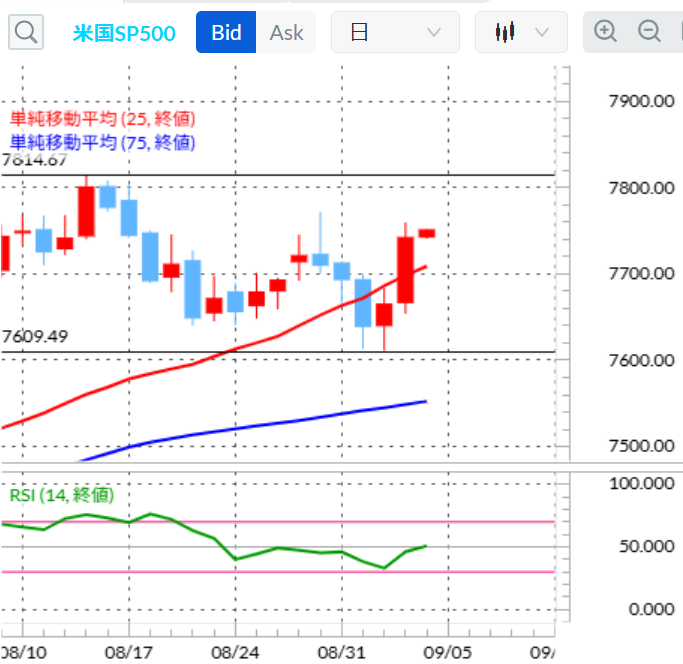683x664 pixels.
Task: Switch price display to Bid
Action: pos(226,32)
